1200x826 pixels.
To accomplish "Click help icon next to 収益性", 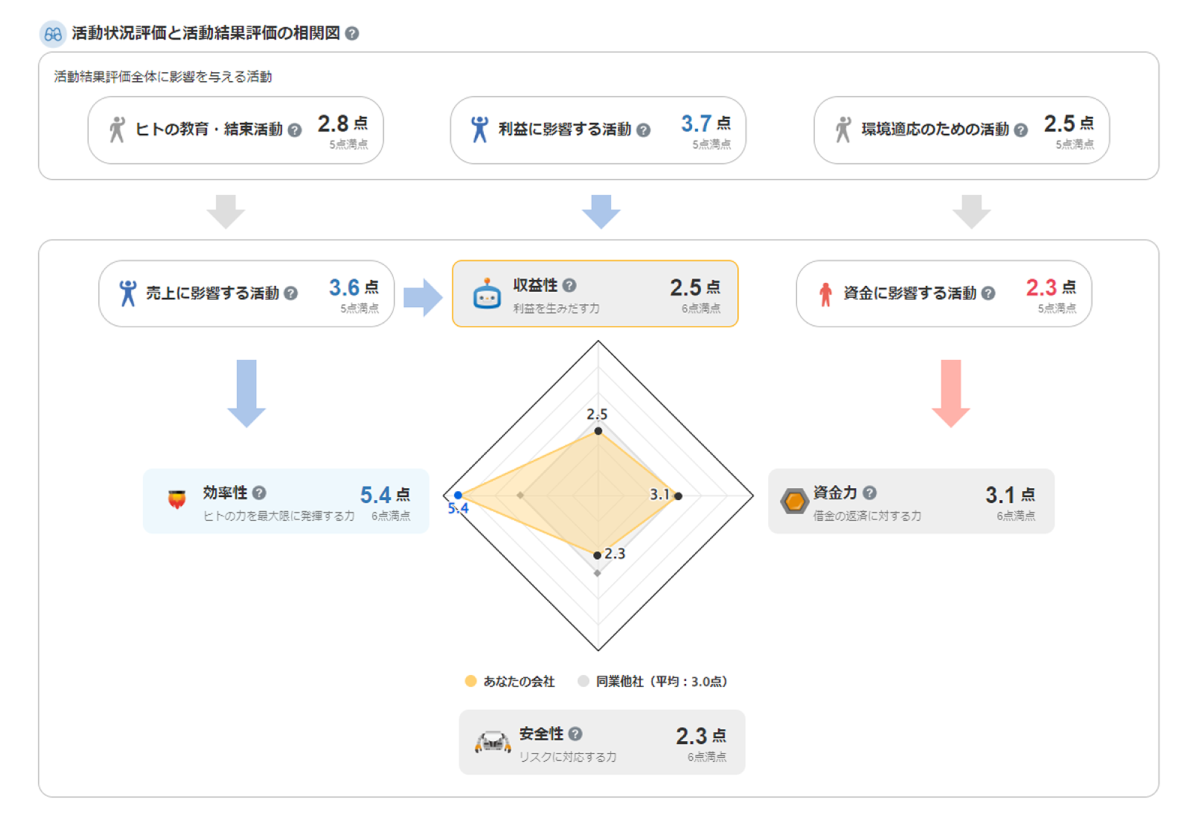I will [x=570, y=285].
